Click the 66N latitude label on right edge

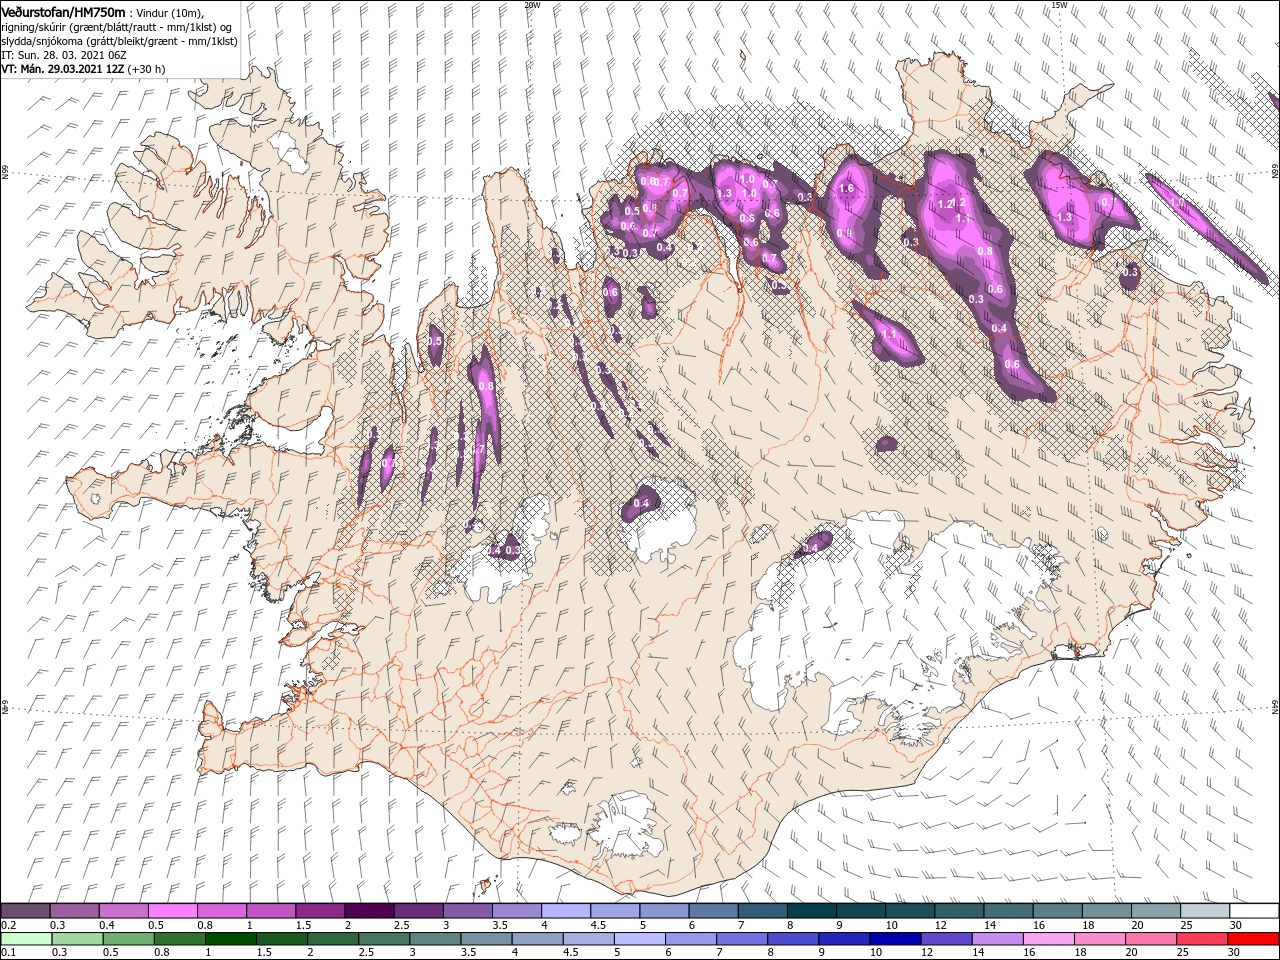click(1275, 173)
